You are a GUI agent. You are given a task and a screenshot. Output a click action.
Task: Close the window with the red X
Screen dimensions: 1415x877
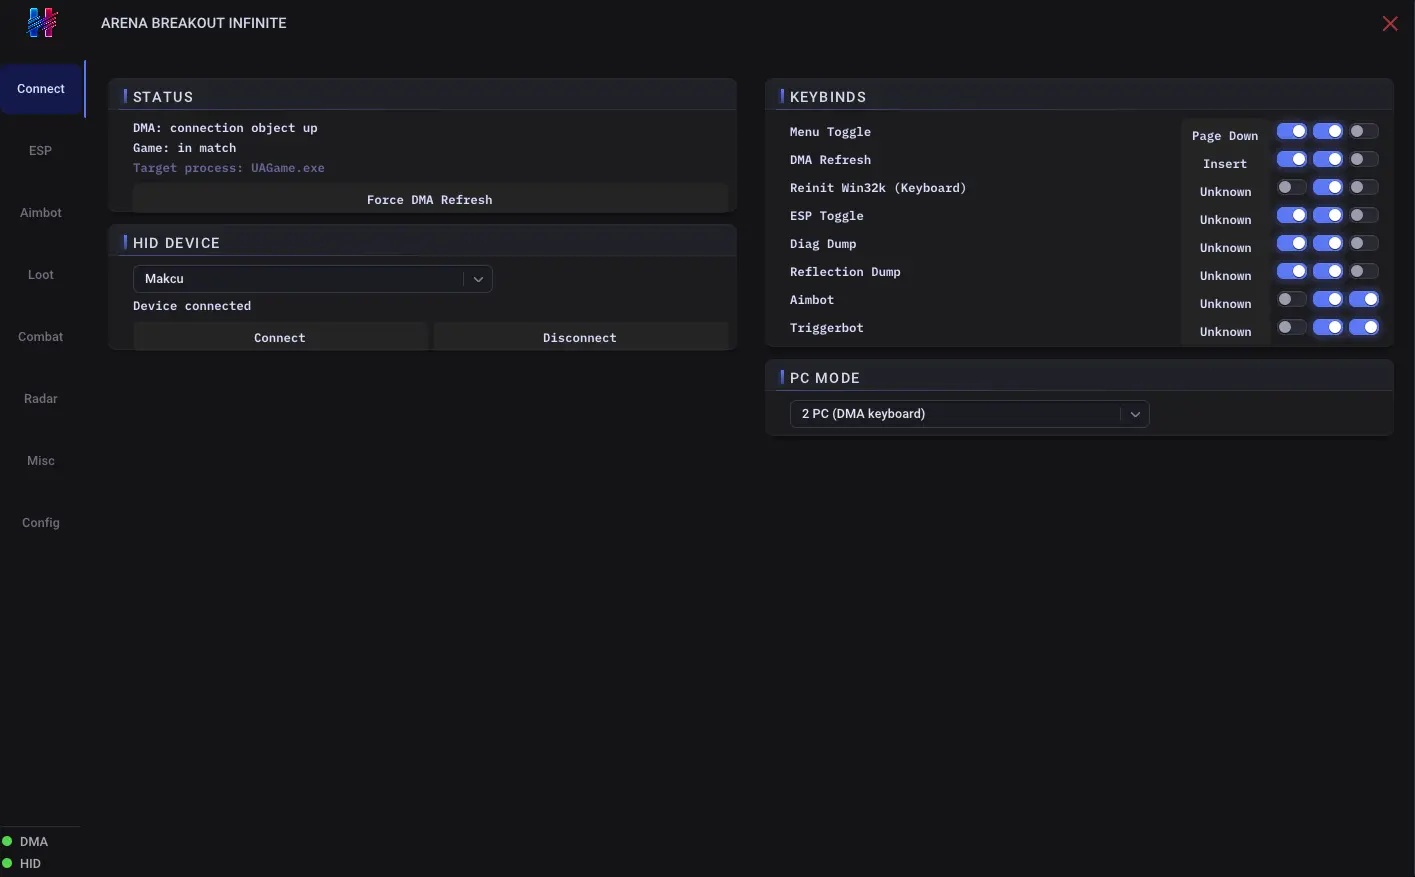click(x=1390, y=23)
